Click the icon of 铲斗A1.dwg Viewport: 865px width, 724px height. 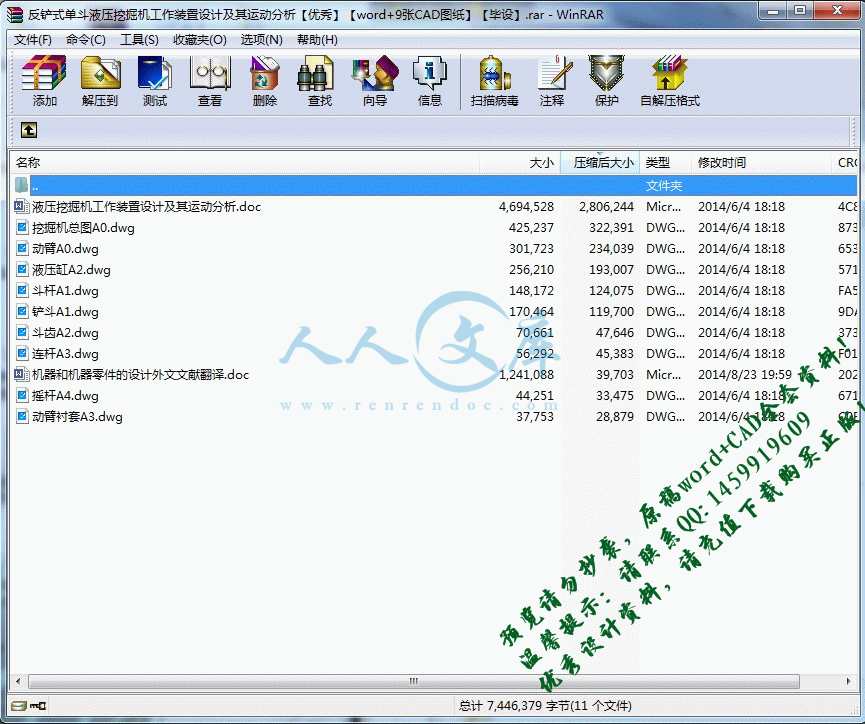[22, 311]
